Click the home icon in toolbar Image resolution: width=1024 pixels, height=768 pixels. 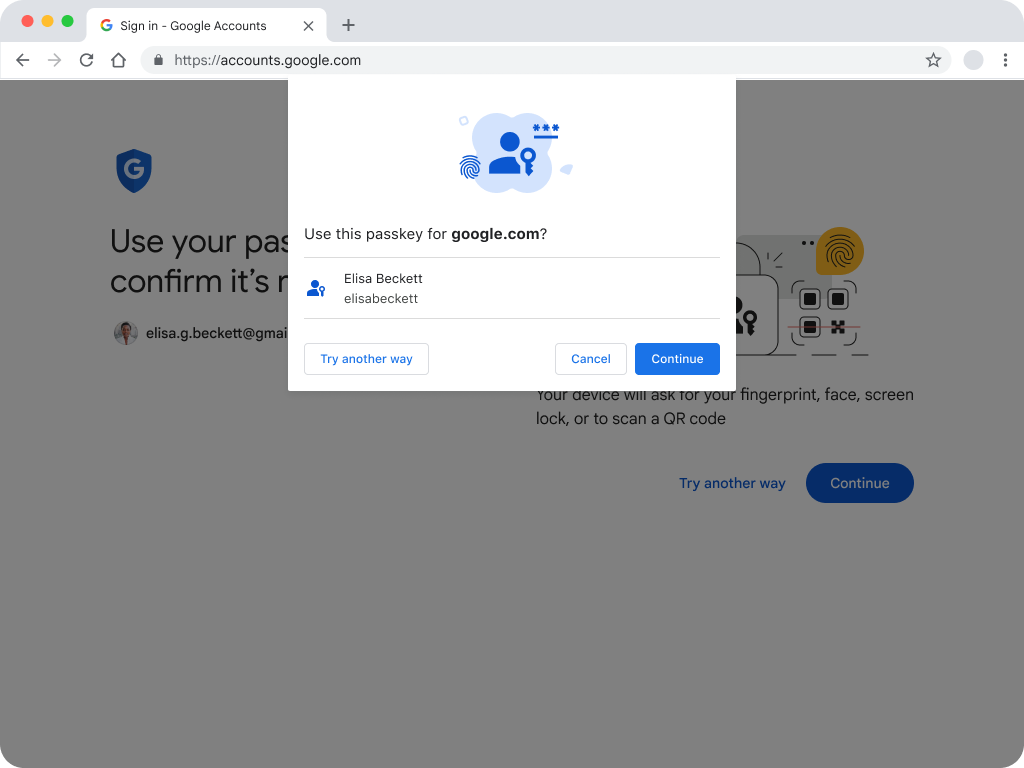click(x=118, y=60)
